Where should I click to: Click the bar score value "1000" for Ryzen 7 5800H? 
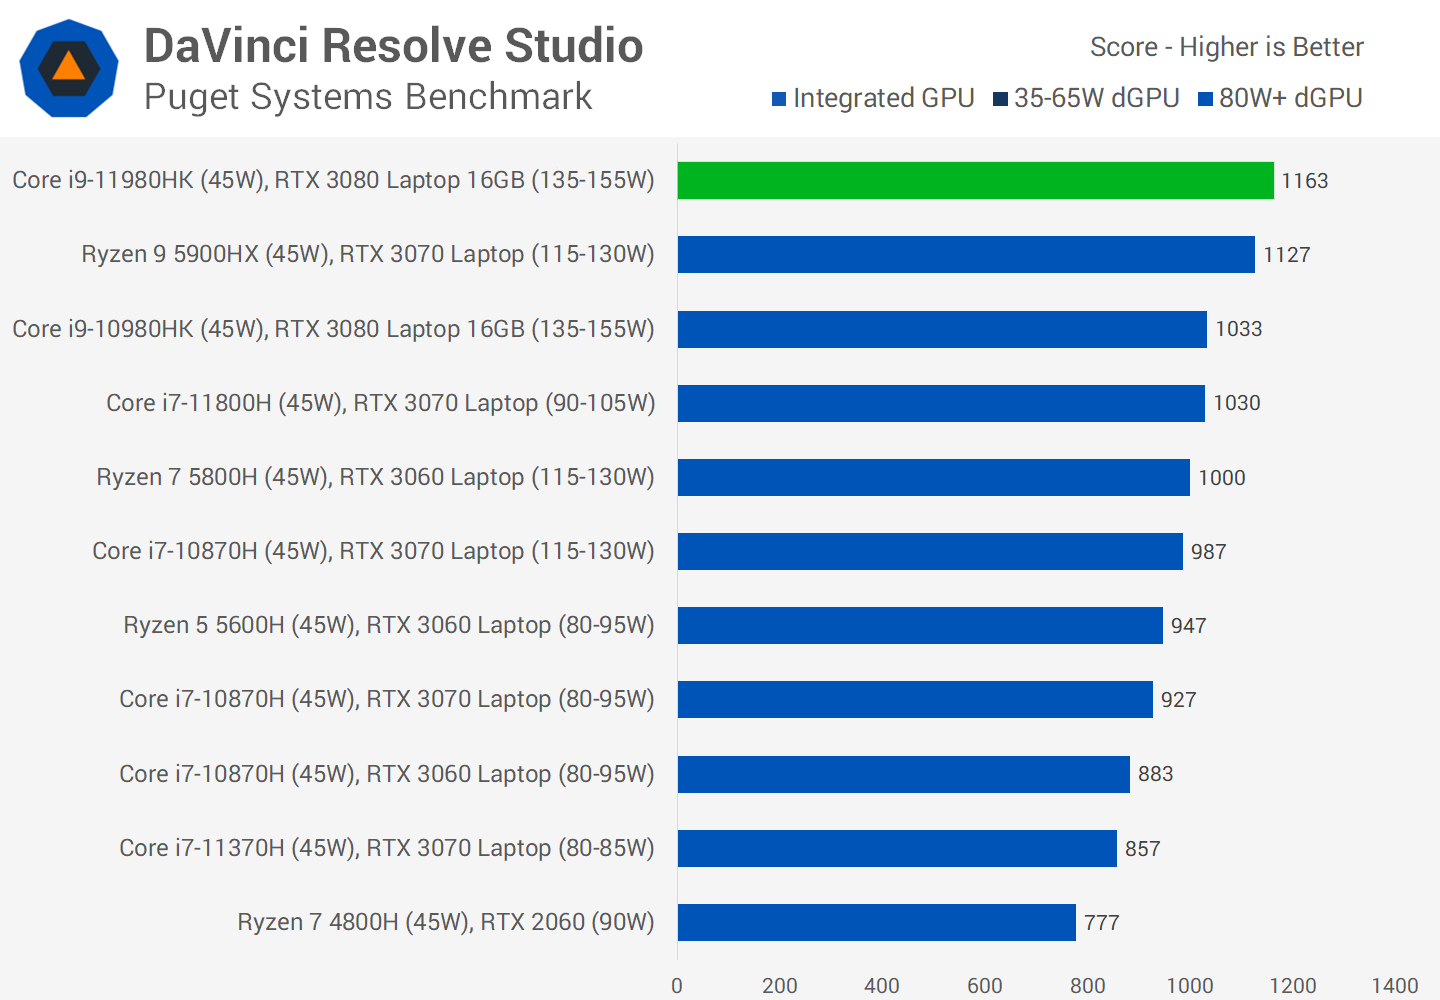coord(1222,478)
